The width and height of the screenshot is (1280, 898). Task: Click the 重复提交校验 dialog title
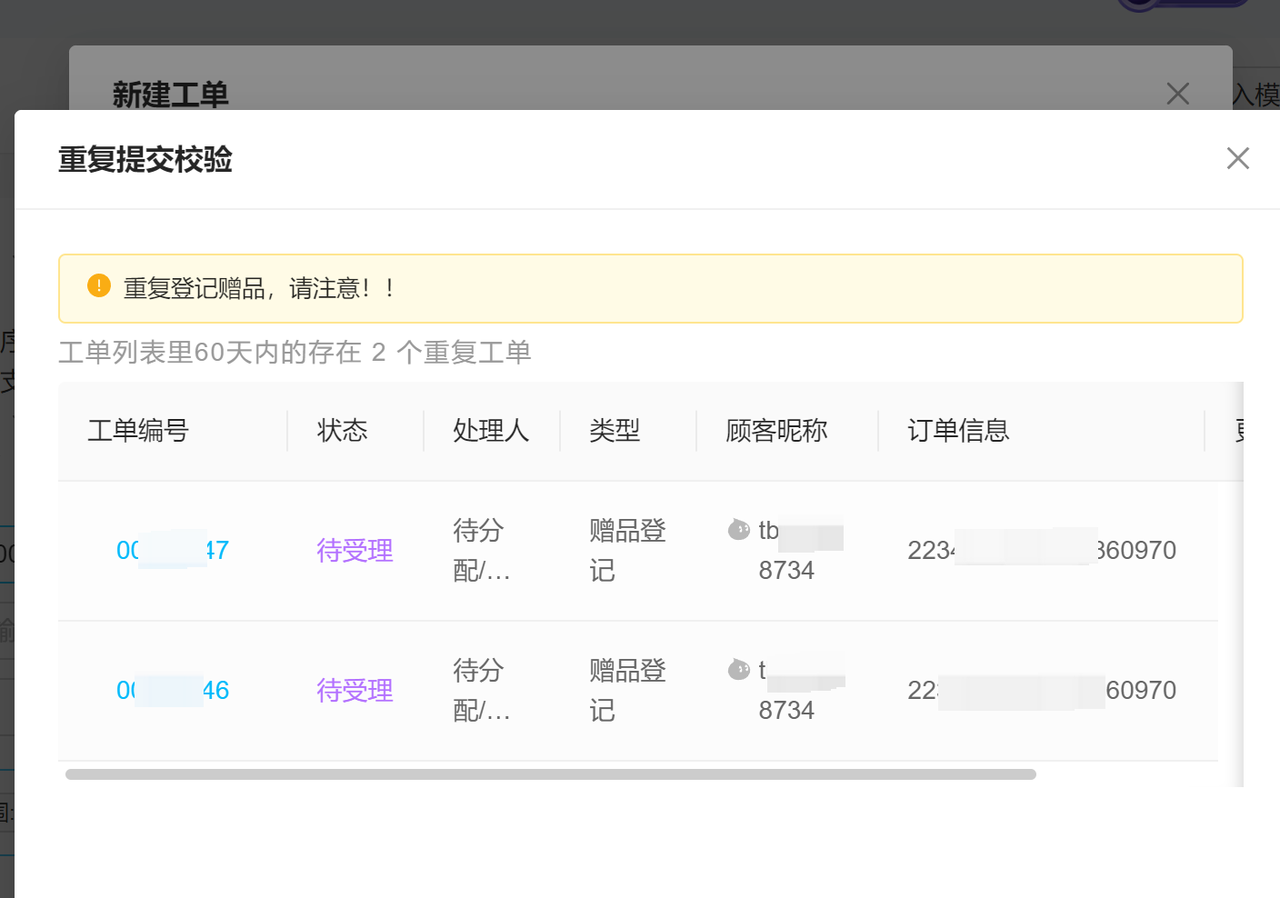145,159
